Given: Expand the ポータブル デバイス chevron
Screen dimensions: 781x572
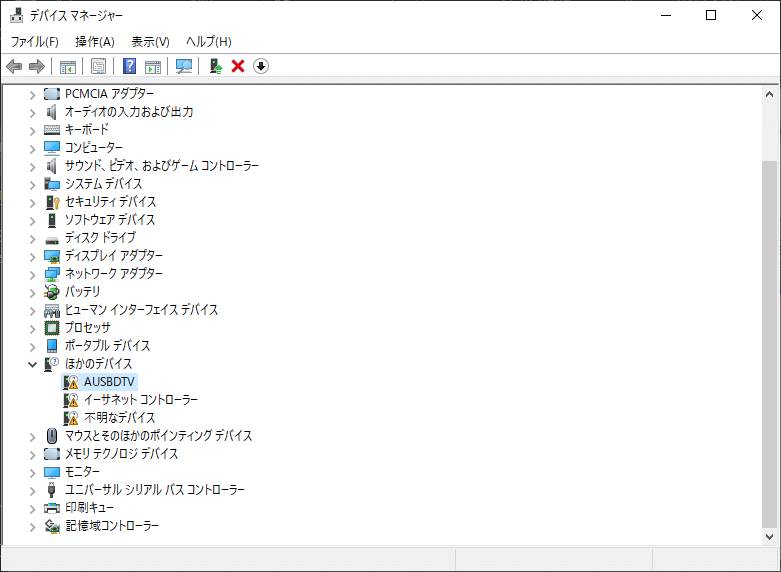Looking at the screenshot, I should coord(32,346).
